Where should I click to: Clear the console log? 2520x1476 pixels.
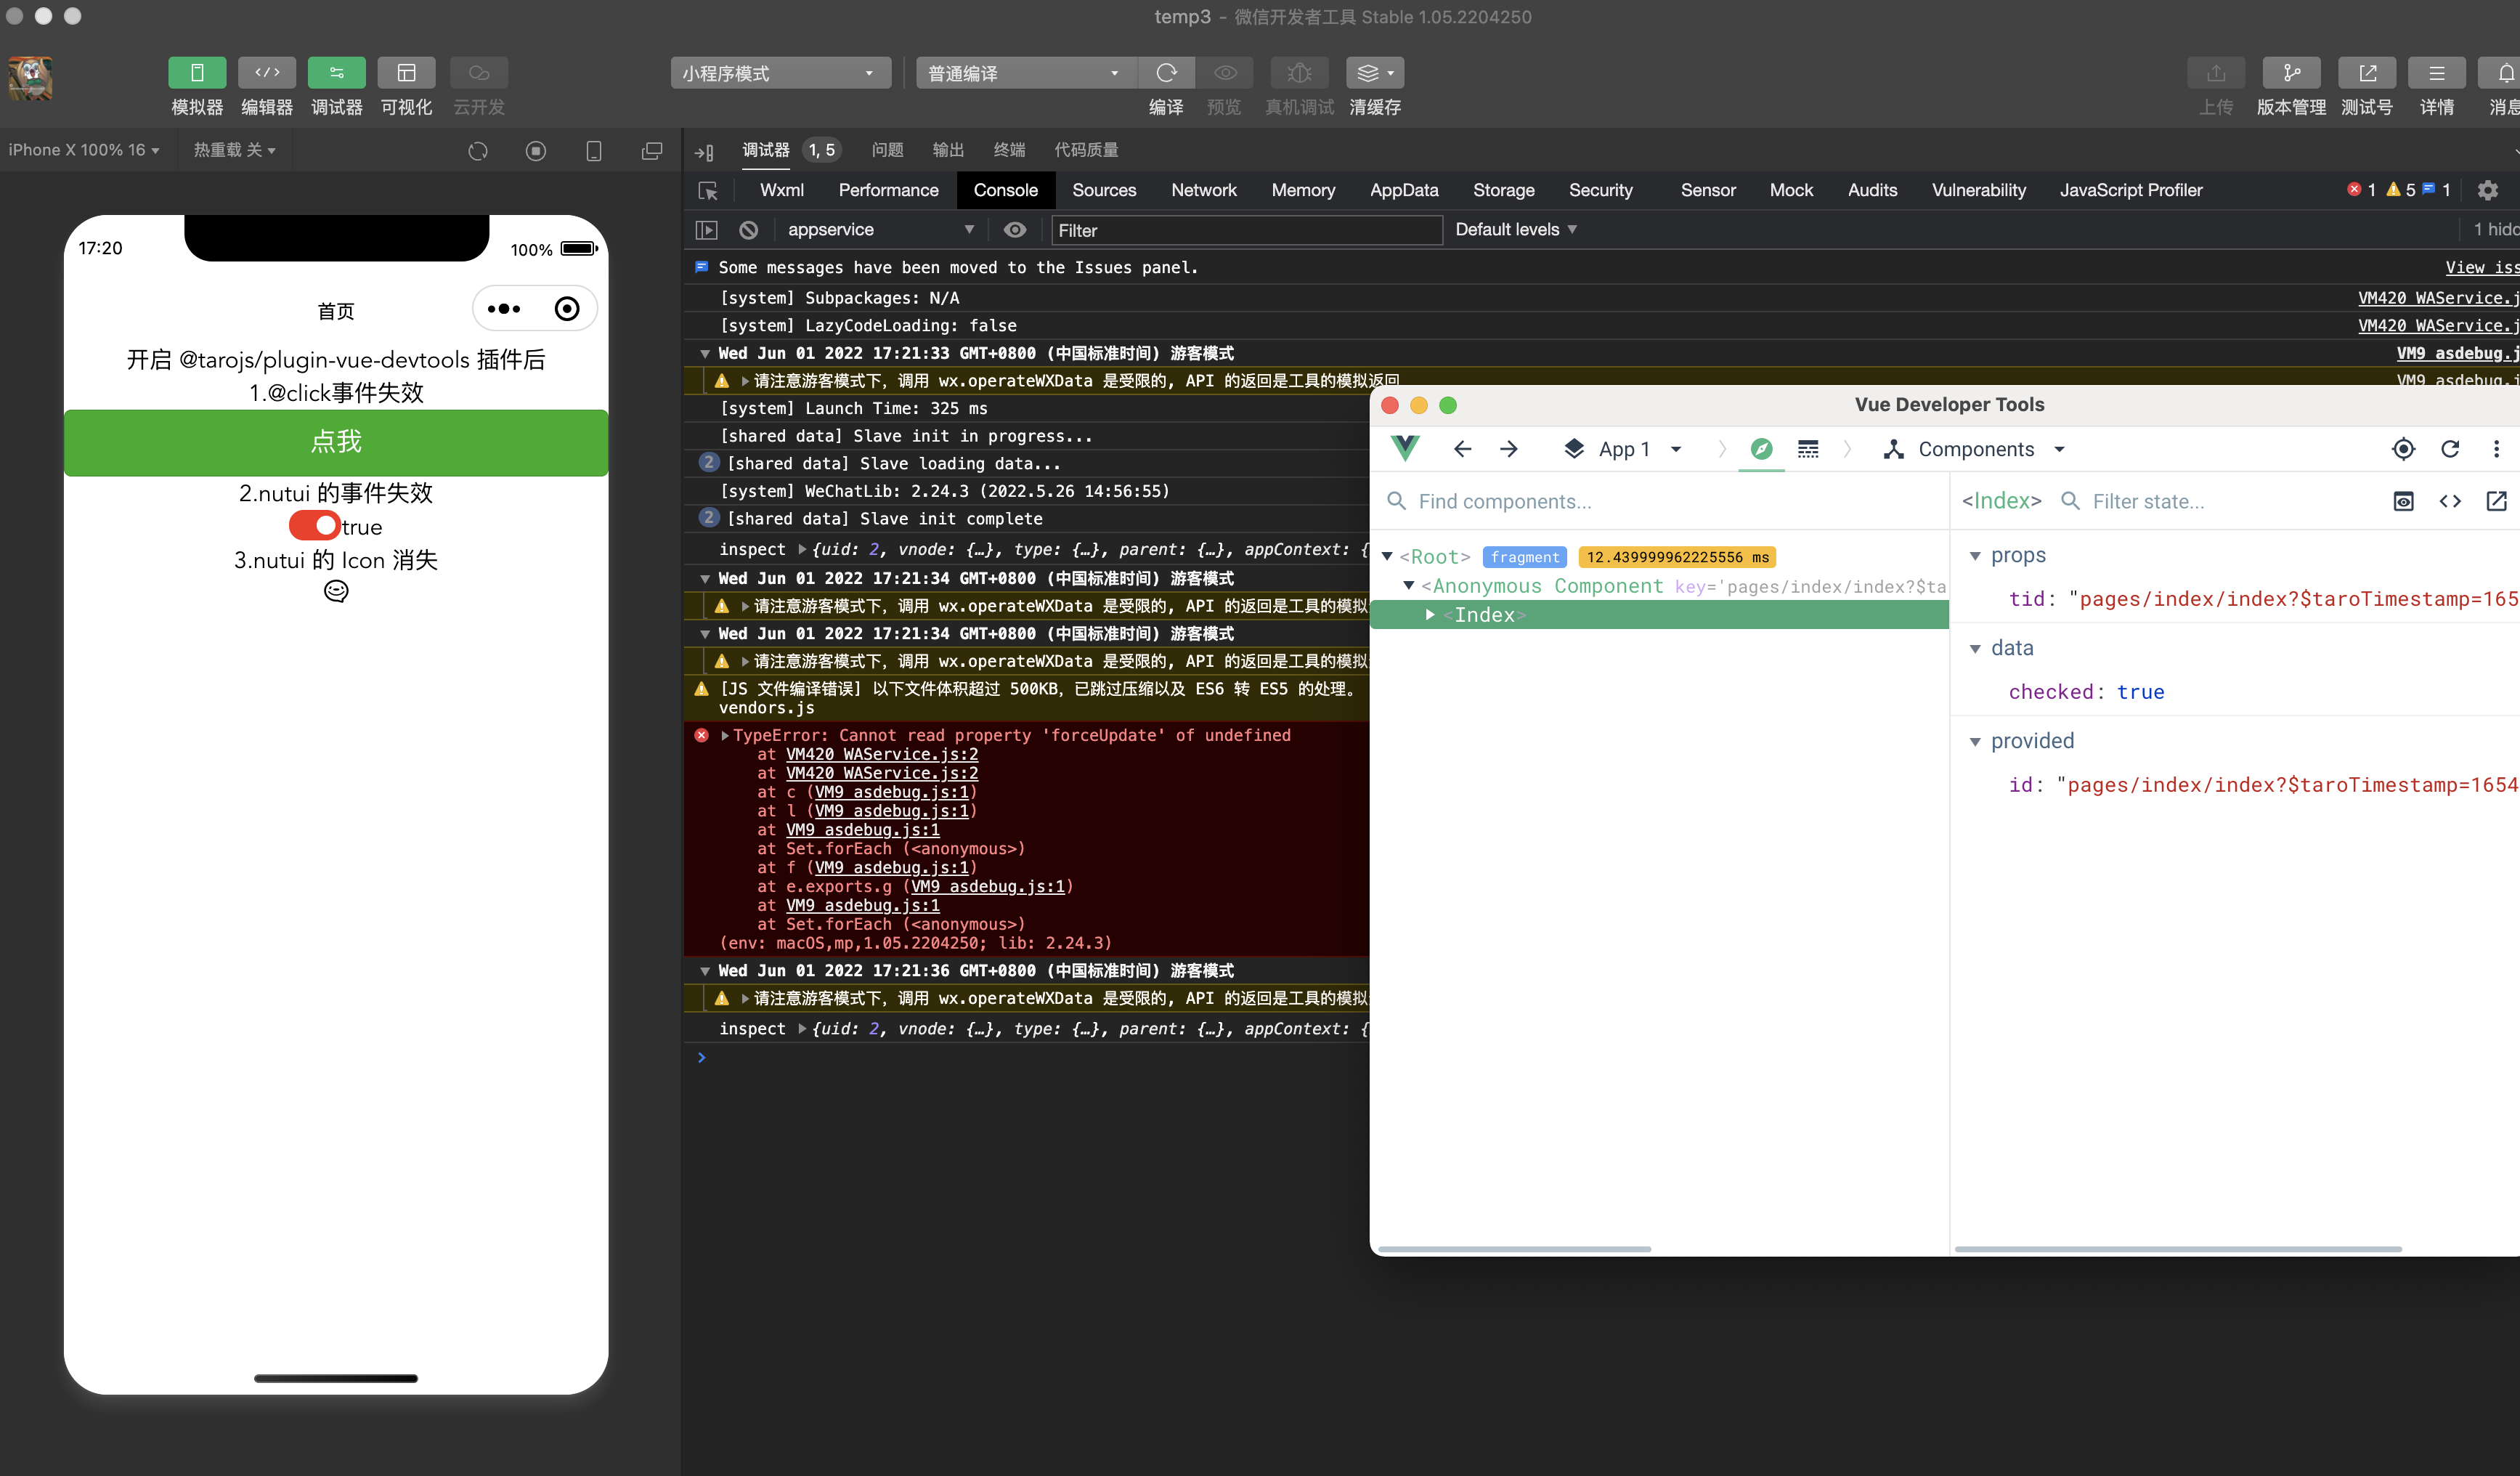(x=749, y=230)
